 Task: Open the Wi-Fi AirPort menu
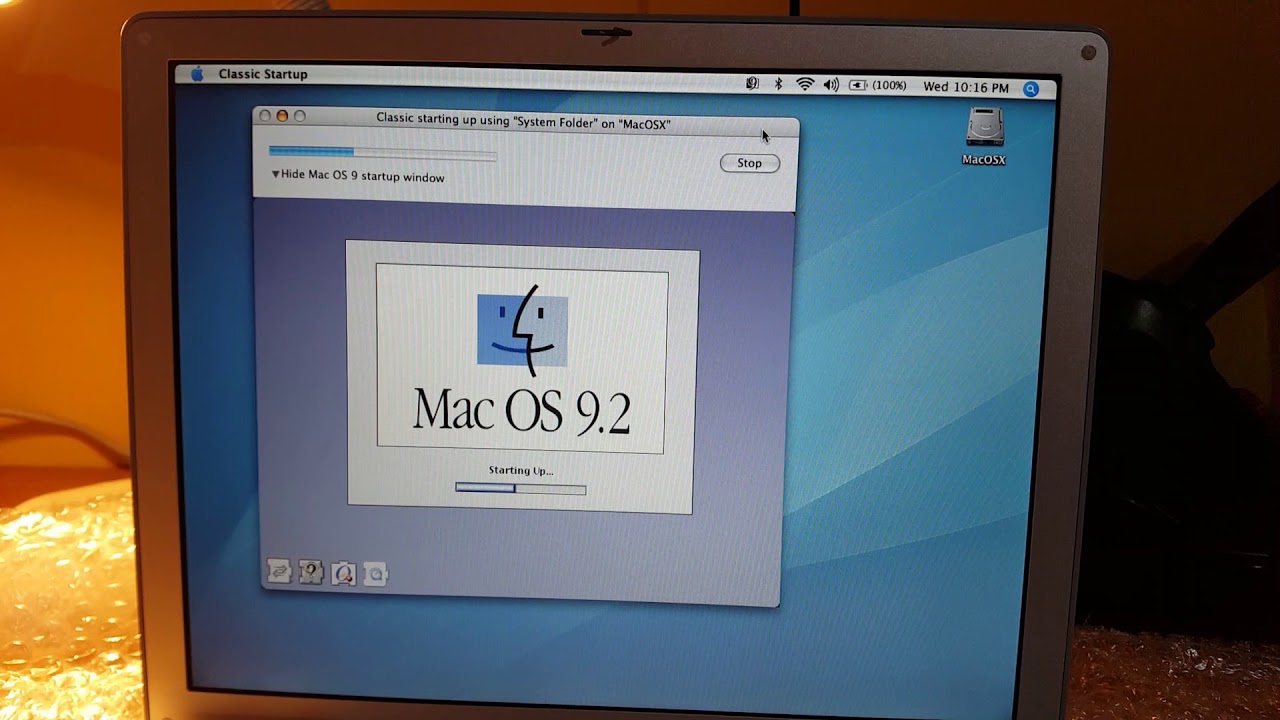(x=805, y=85)
